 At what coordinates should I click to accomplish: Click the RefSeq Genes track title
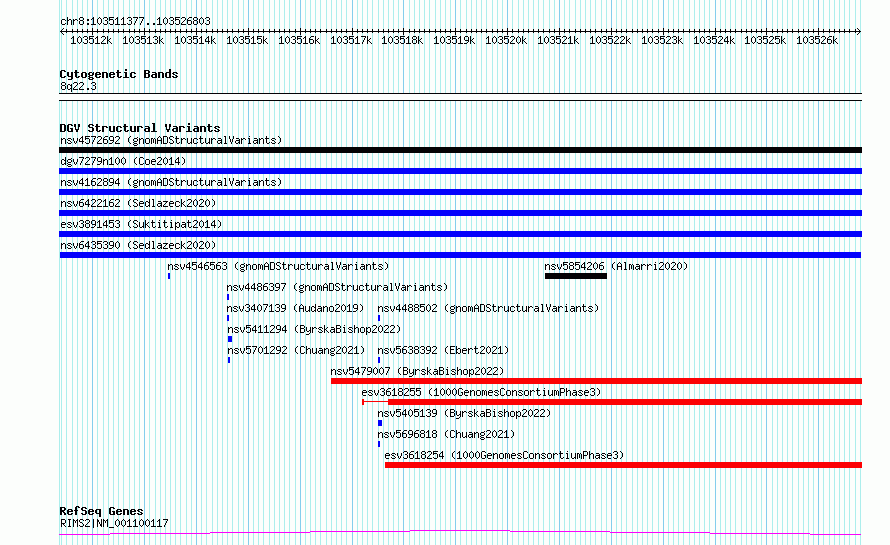[x=101, y=511]
